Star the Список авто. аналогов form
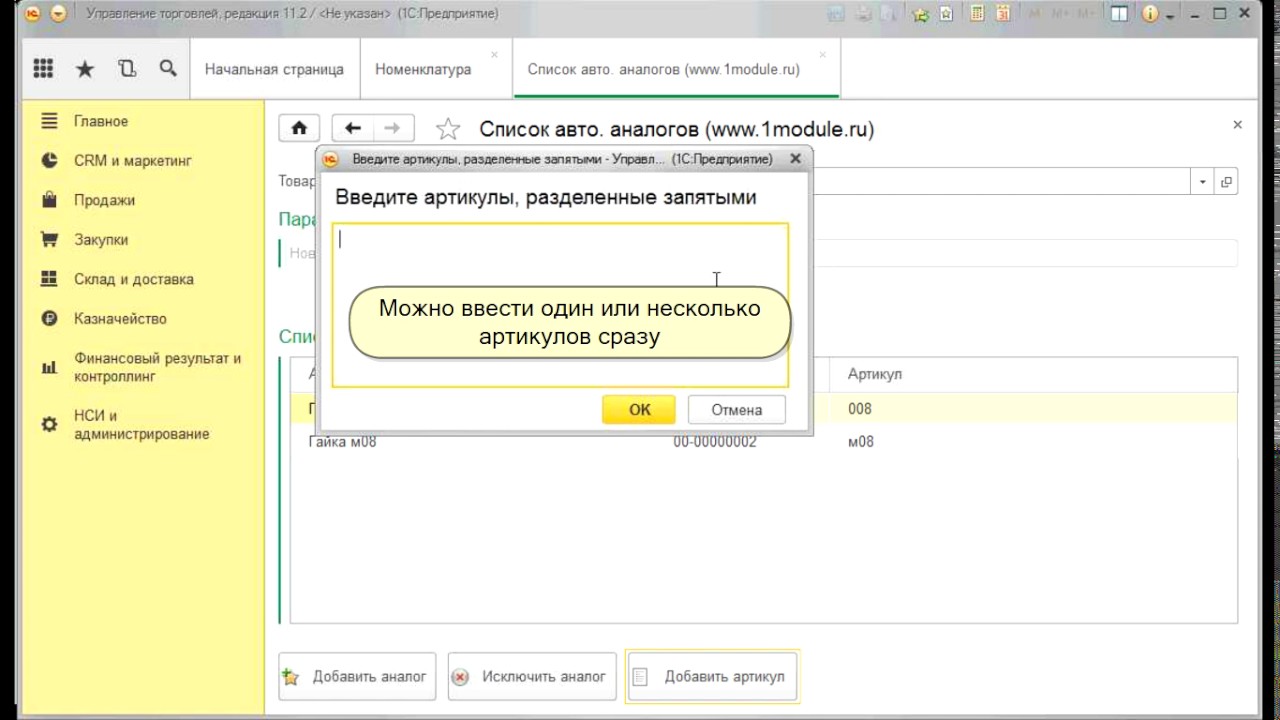Screen dimensions: 1280x720 point(448,129)
